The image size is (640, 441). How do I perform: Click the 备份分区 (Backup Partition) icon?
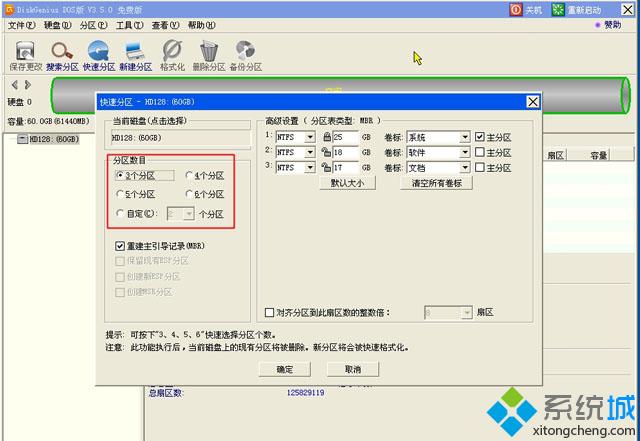coord(244,50)
